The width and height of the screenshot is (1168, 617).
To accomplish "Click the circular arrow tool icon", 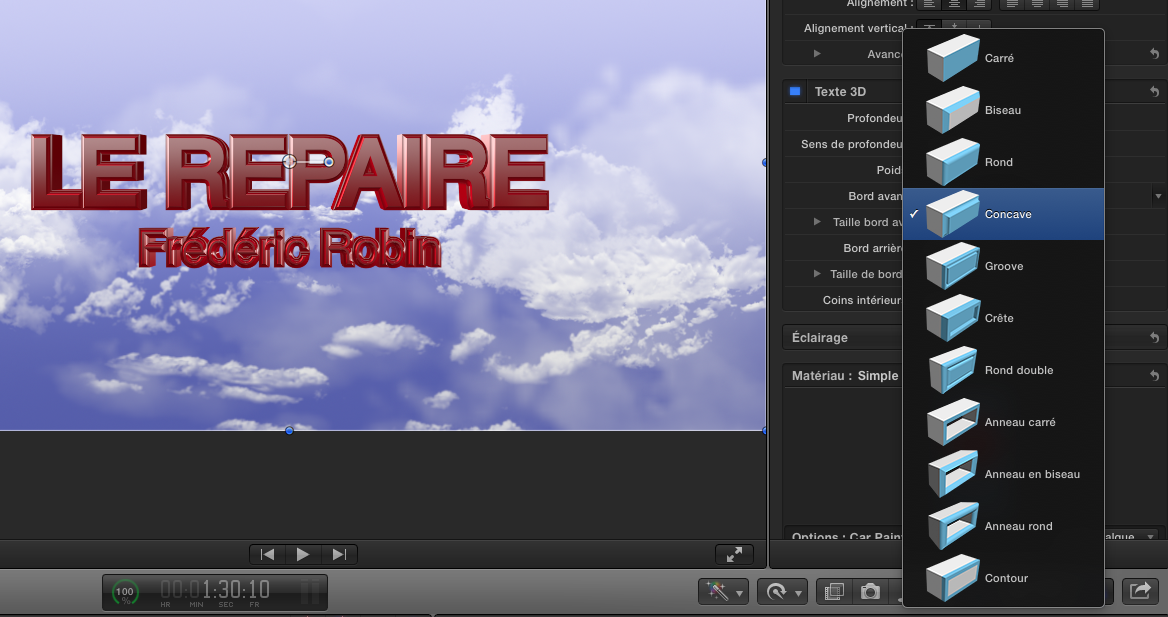I will pos(776,592).
